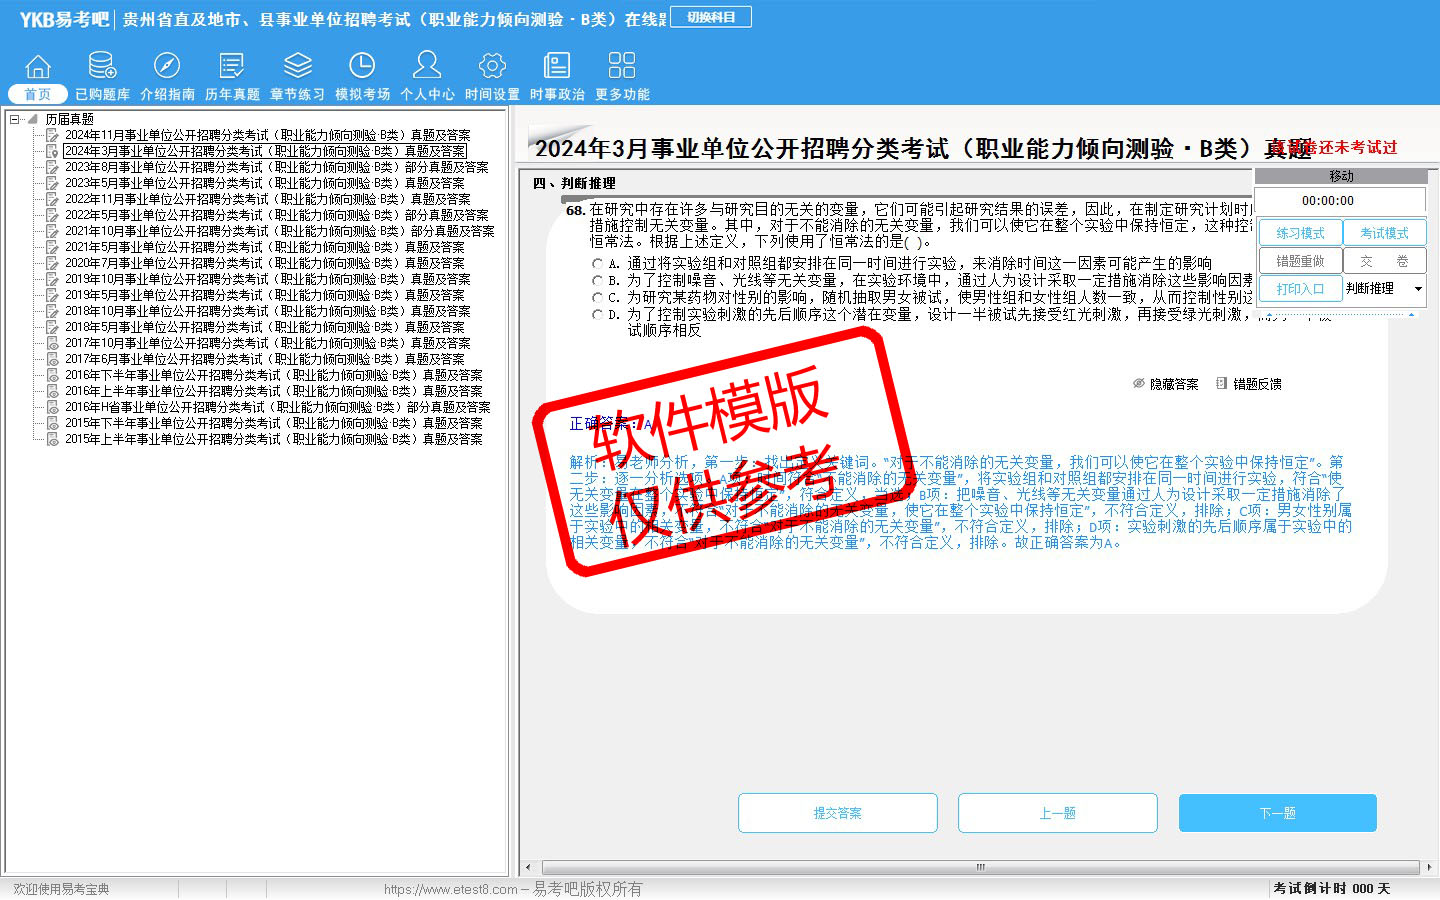
Task: Select the 2016年下半年 exam tree row
Action: click(274, 375)
